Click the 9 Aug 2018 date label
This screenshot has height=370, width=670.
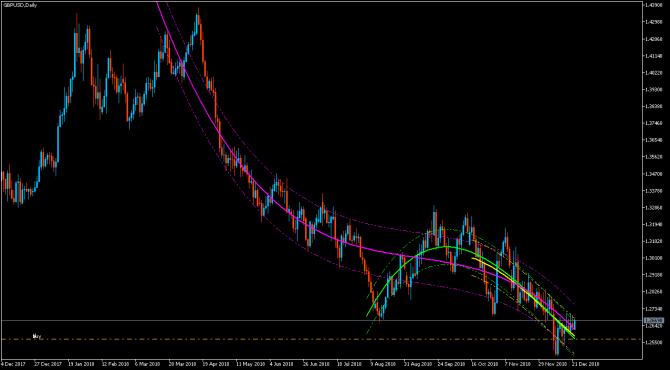click(x=382, y=364)
